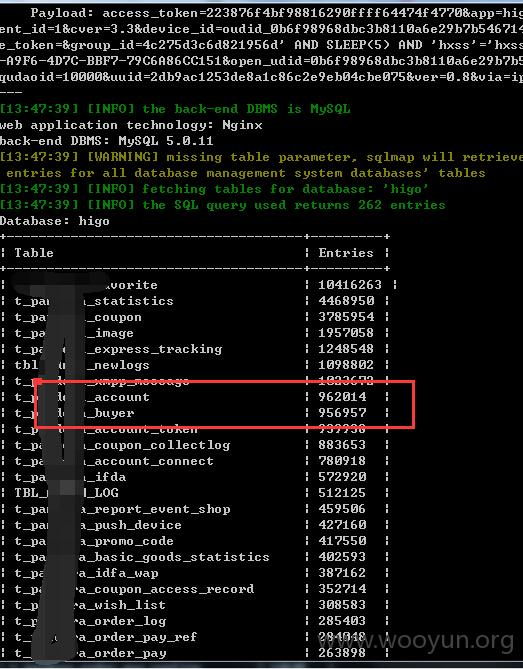This screenshot has height=669, width=523.
Task: Select the 'web application technology: Nginx' line
Action: [131, 125]
